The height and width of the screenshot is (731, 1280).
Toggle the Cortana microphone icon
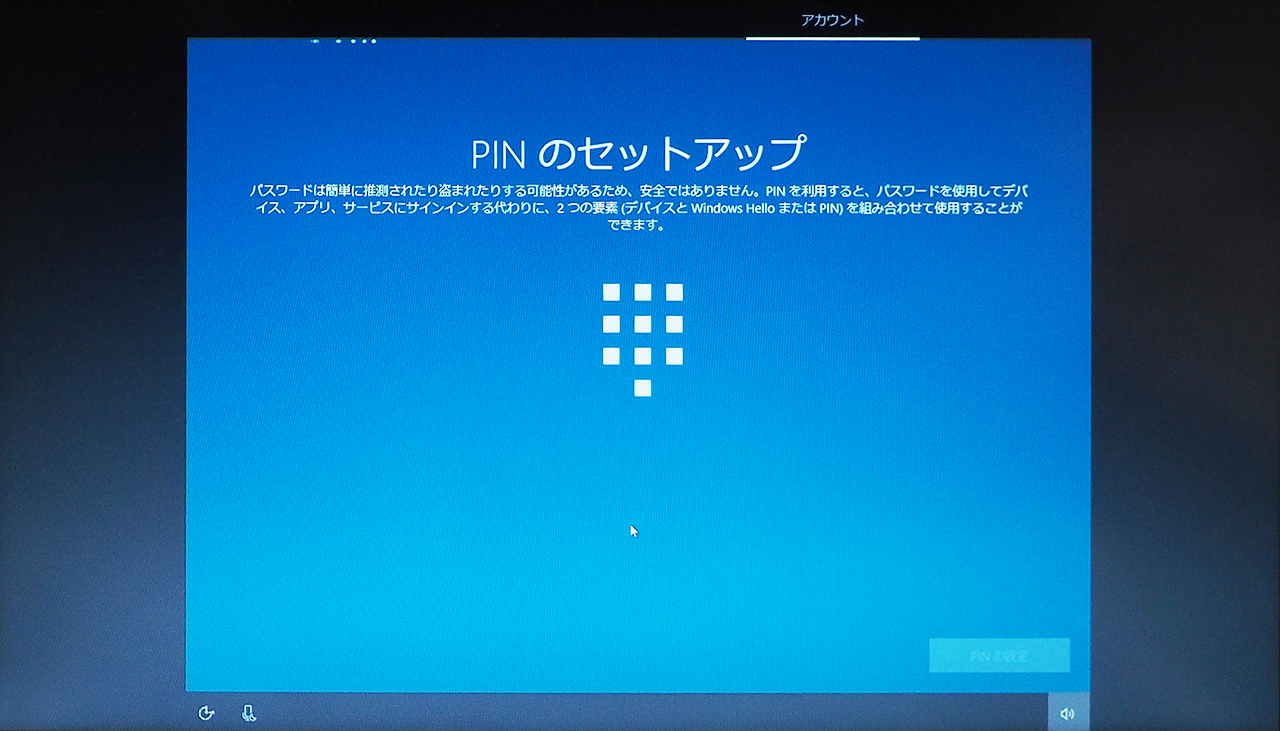[249, 713]
